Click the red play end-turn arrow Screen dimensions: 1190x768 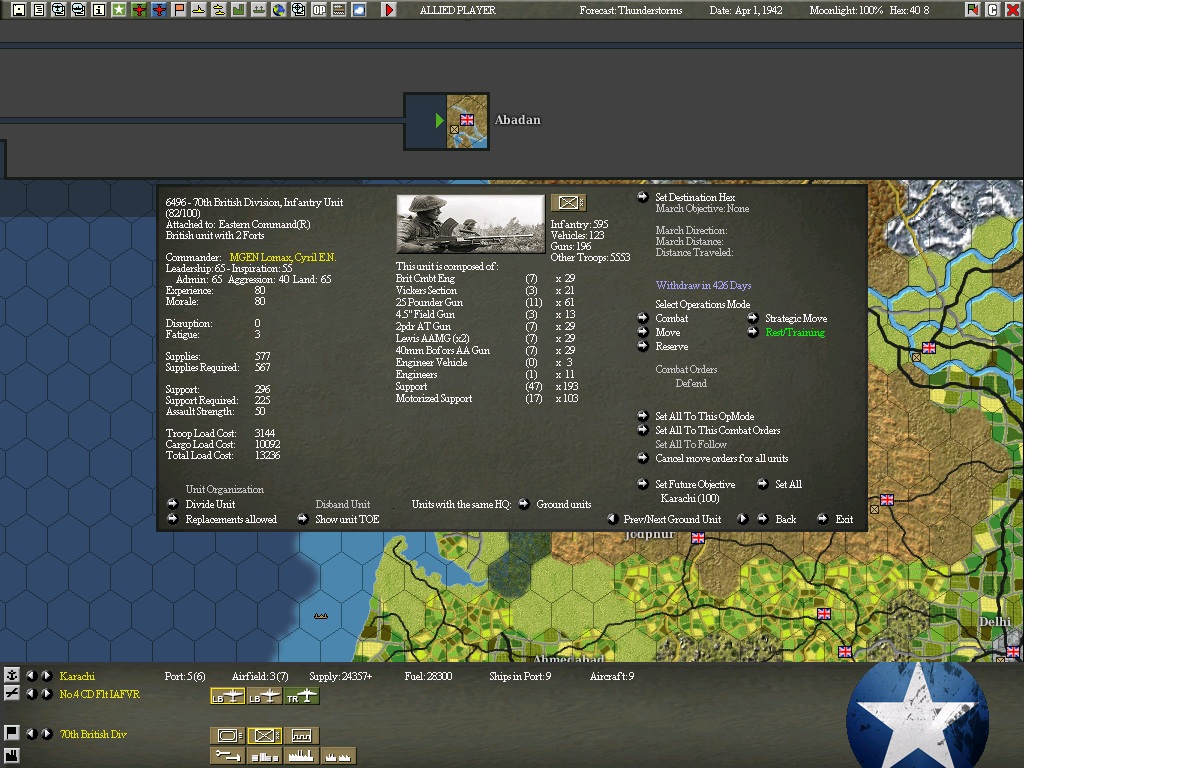click(389, 10)
